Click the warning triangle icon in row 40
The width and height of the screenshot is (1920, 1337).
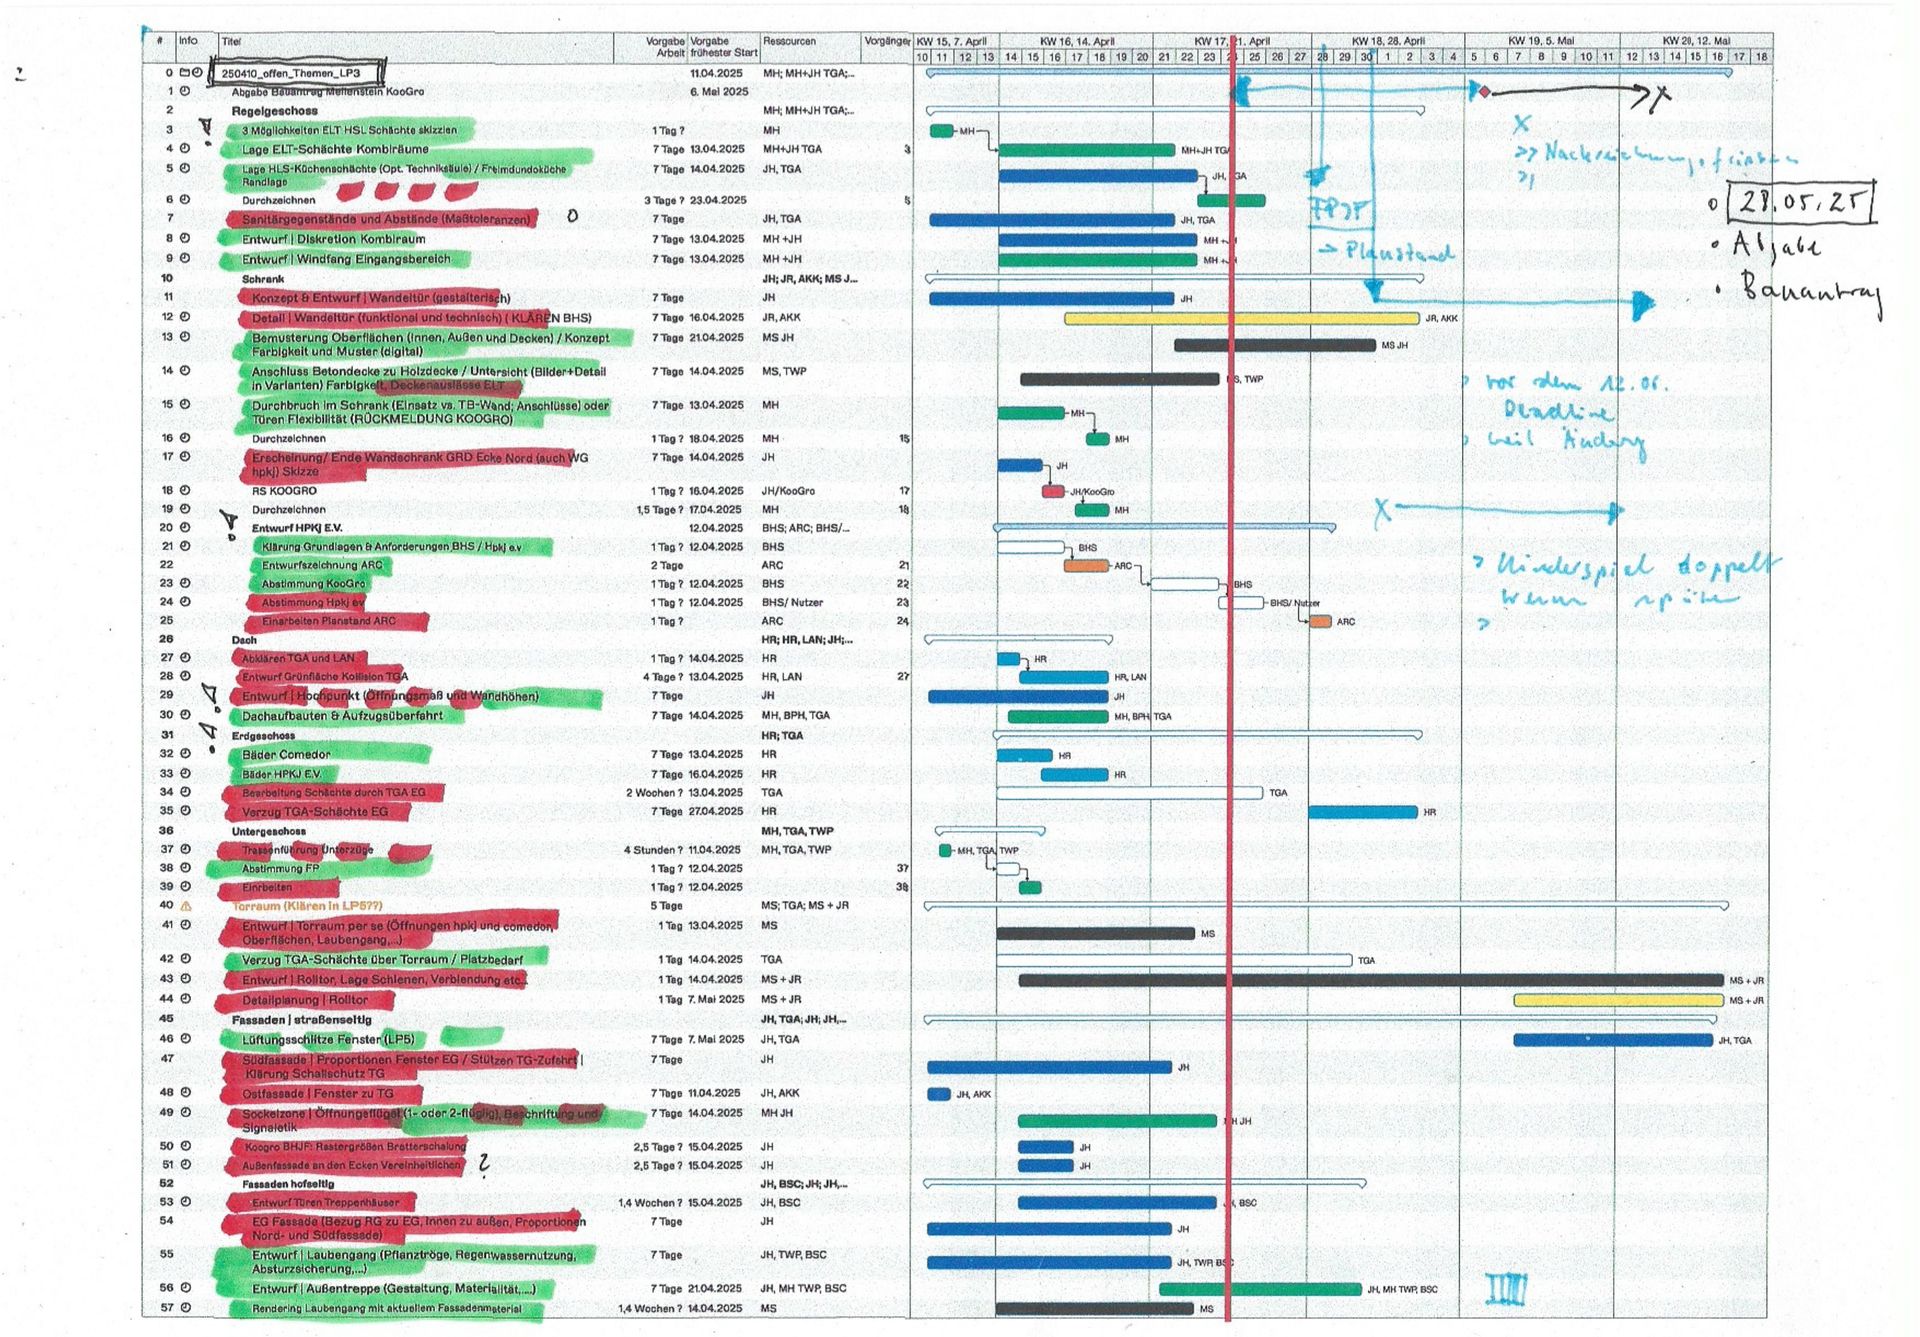click(185, 906)
